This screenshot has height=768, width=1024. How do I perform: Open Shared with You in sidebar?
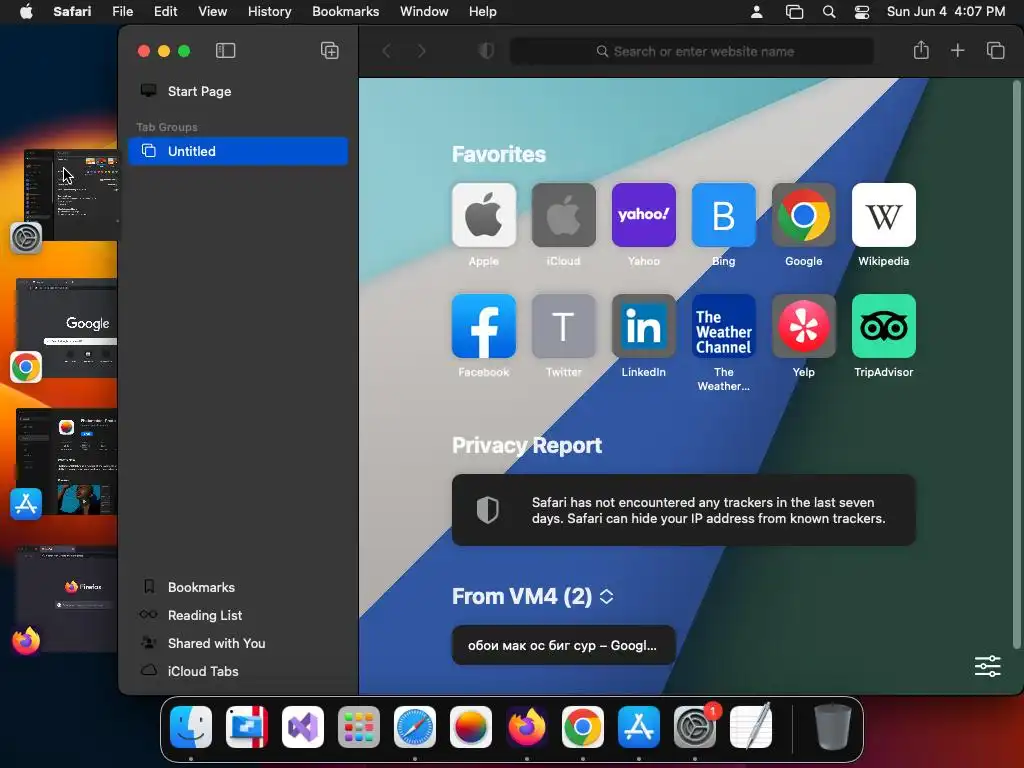(x=238, y=643)
